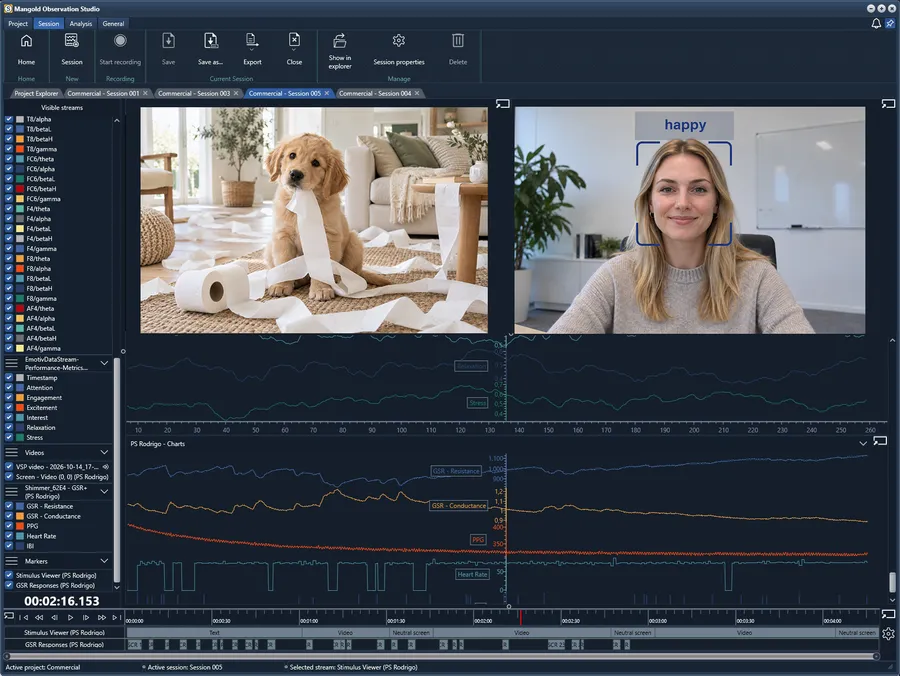Click the GSR - Conductance chart label

459,506
